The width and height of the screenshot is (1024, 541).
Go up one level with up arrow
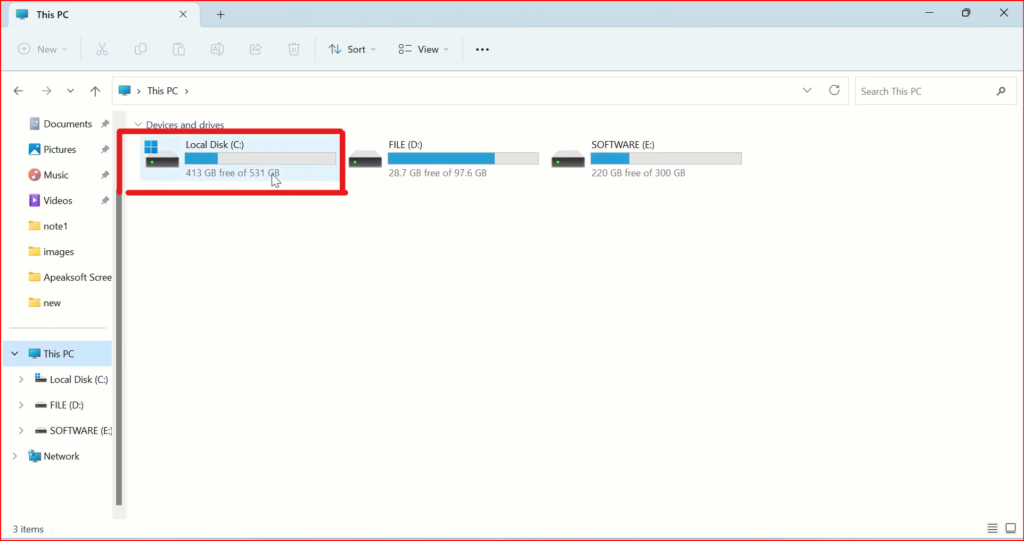point(95,91)
